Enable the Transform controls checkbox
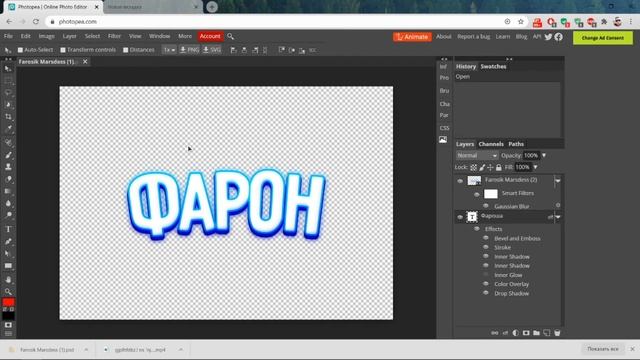 (x=63, y=50)
